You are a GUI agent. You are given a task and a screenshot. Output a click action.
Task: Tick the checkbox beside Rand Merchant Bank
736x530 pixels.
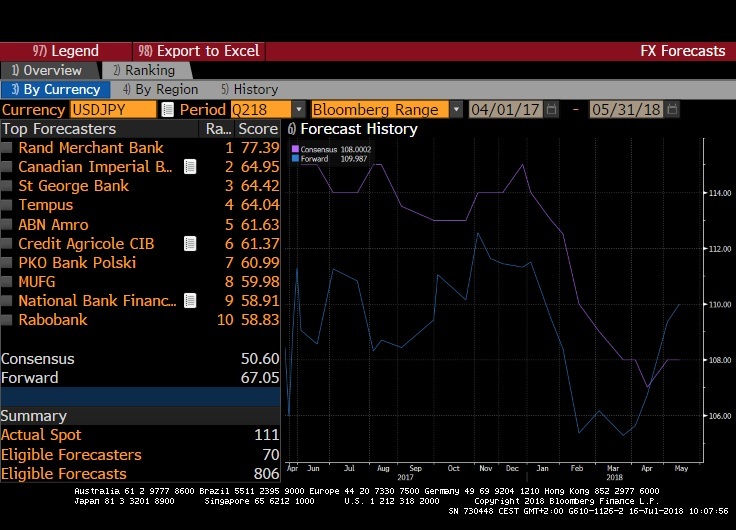tap(7, 148)
